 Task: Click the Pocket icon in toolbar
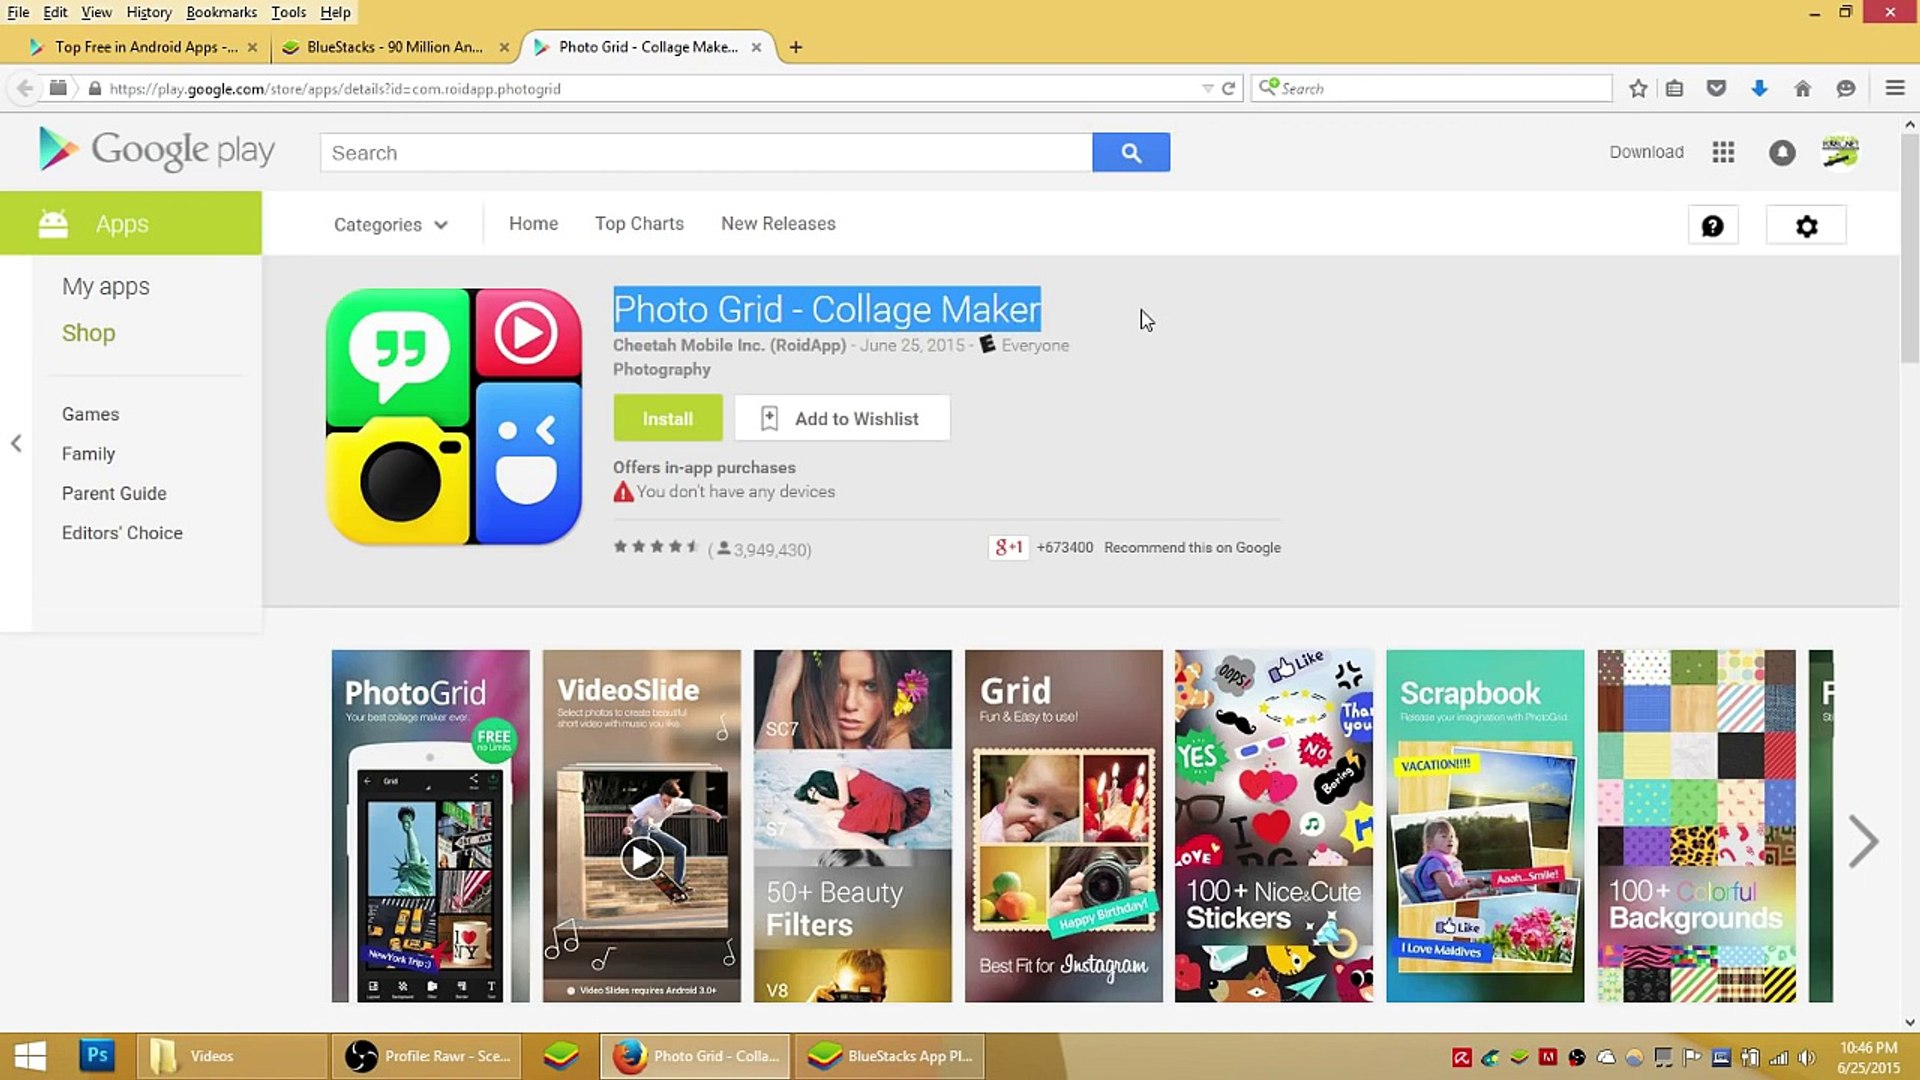(1717, 88)
